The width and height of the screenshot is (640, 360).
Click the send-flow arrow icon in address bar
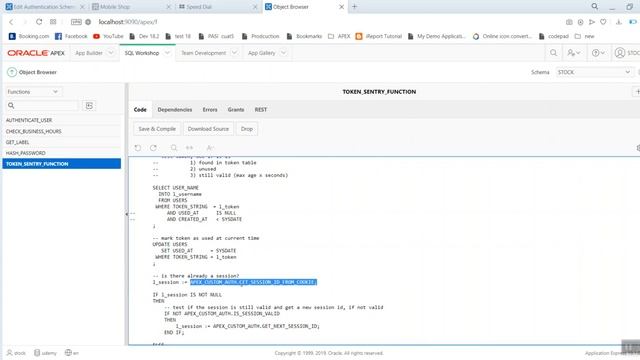[x=592, y=22]
